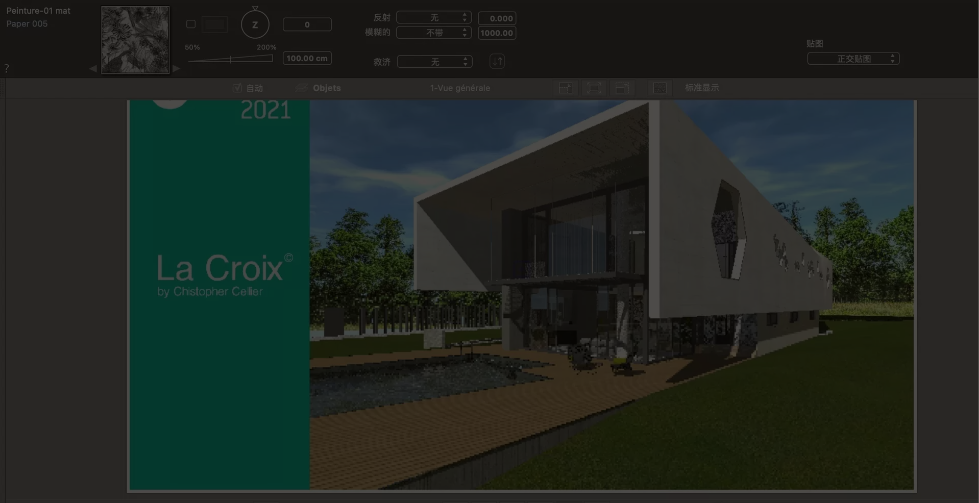
Task: Click the 100.00 cm size field
Action: coord(307,58)
